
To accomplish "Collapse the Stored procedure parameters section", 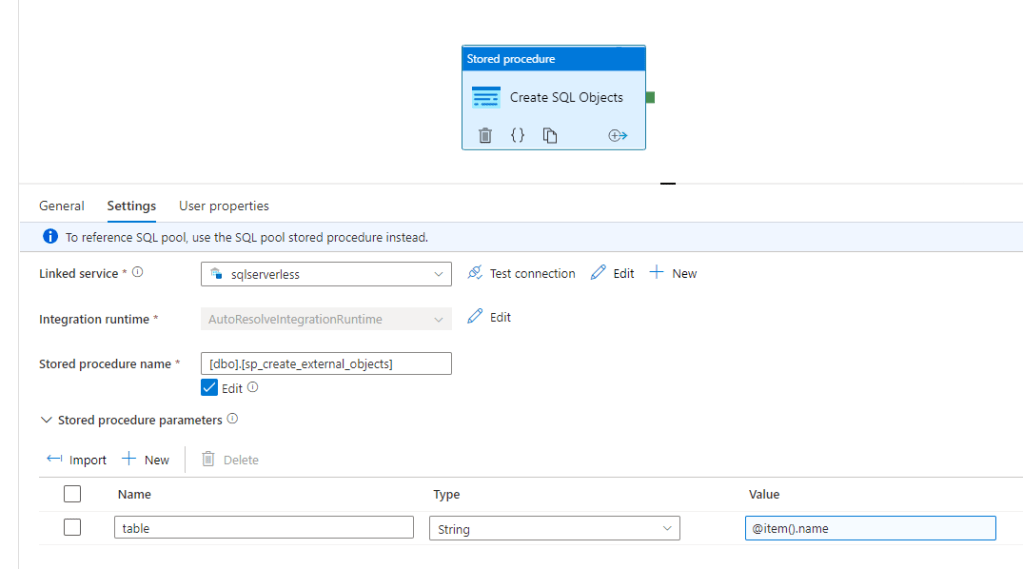I will (x=46, y=420).
